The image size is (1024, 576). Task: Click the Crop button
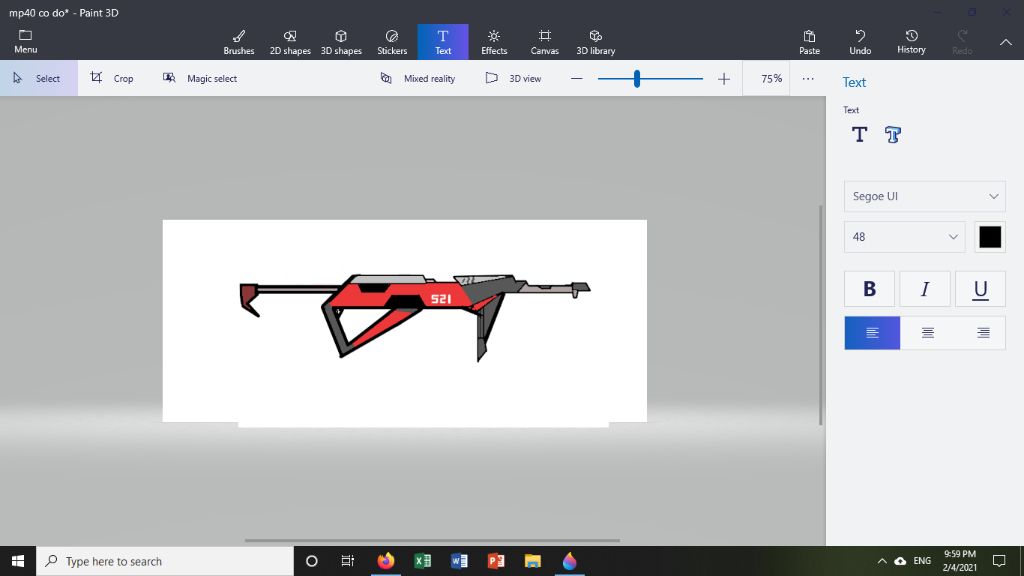click(112, 78)
